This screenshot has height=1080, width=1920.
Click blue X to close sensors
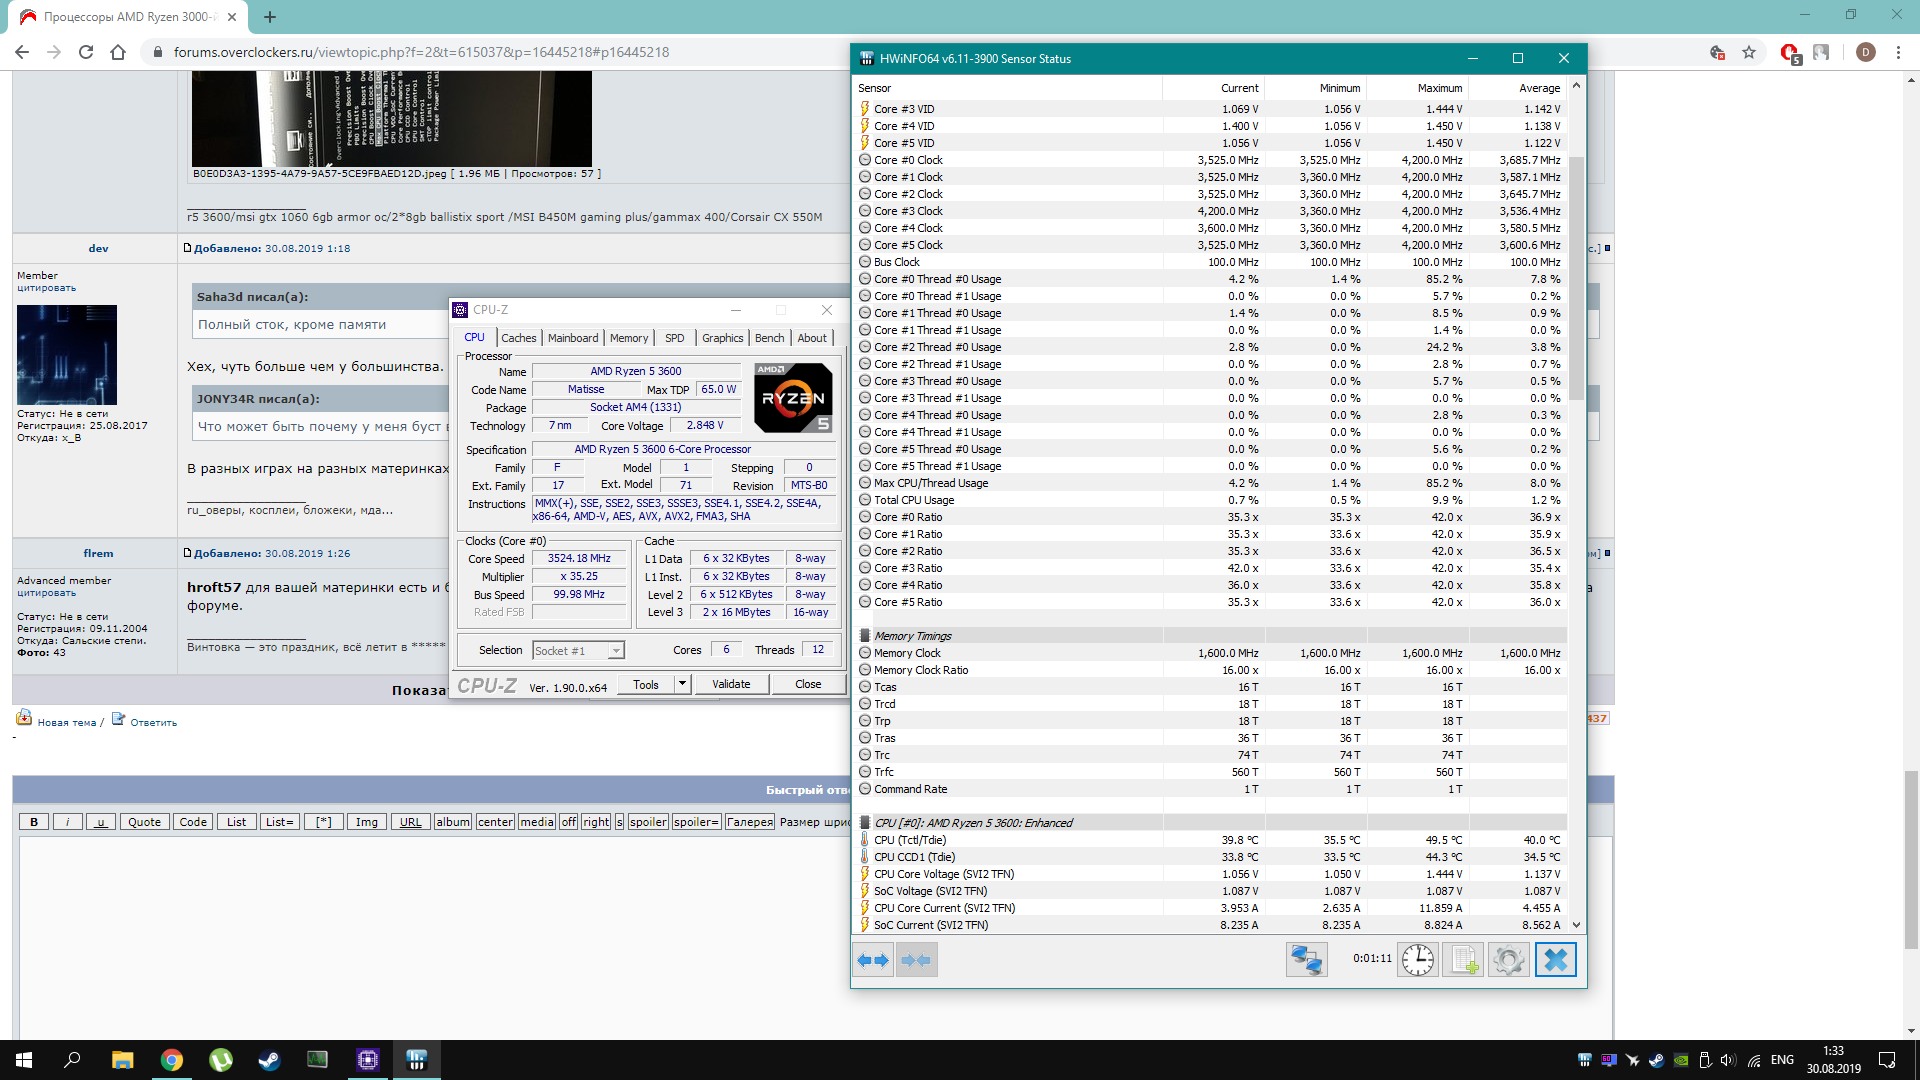[x=1555, y=960]
